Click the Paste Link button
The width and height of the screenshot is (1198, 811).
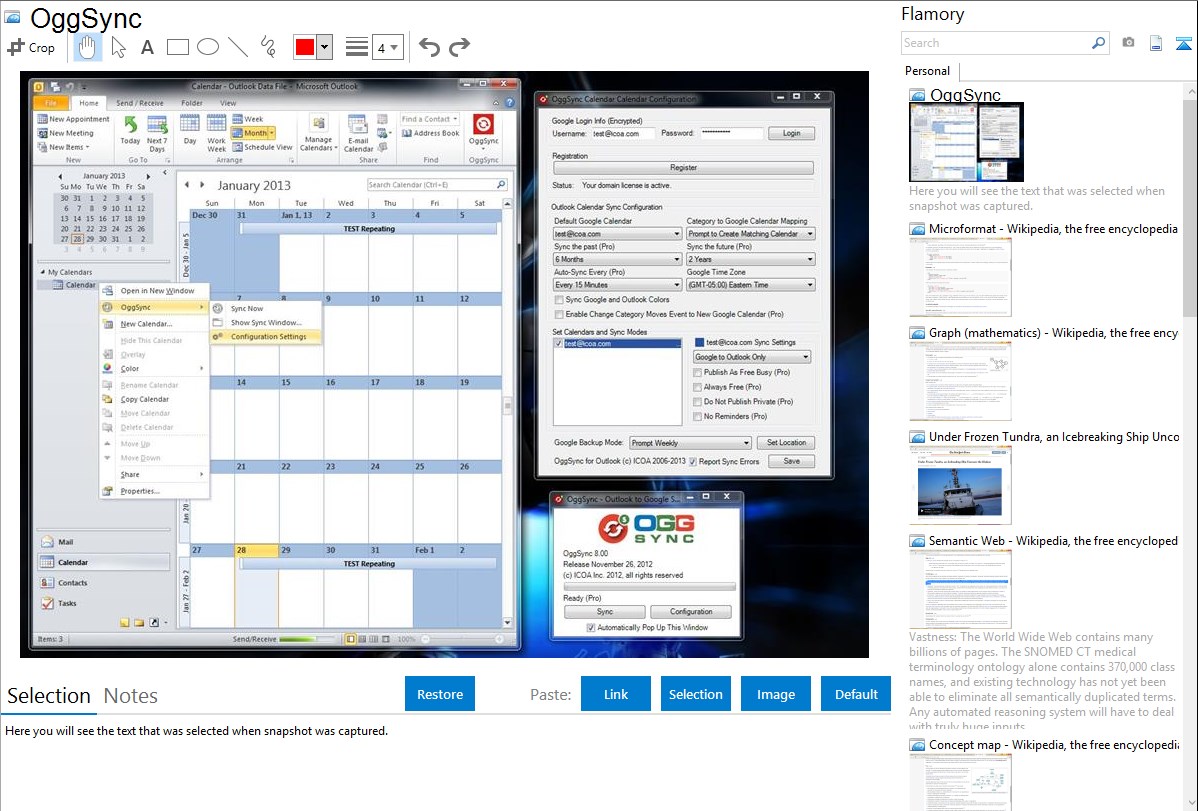[x=616, y=694]
